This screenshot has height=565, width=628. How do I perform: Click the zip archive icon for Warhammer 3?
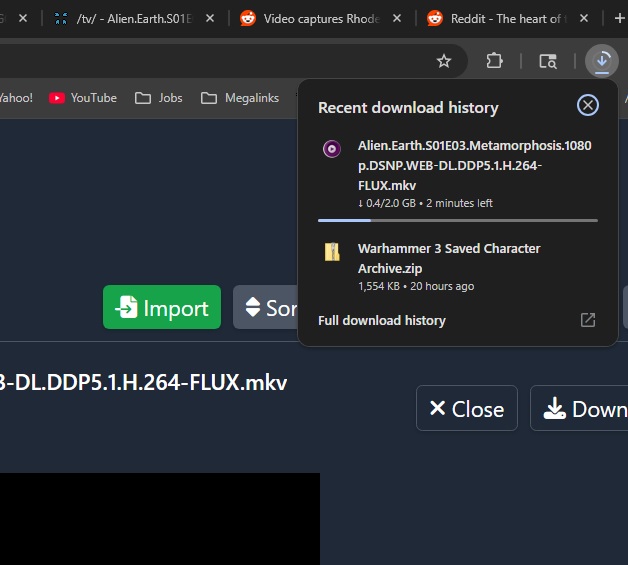332,252
